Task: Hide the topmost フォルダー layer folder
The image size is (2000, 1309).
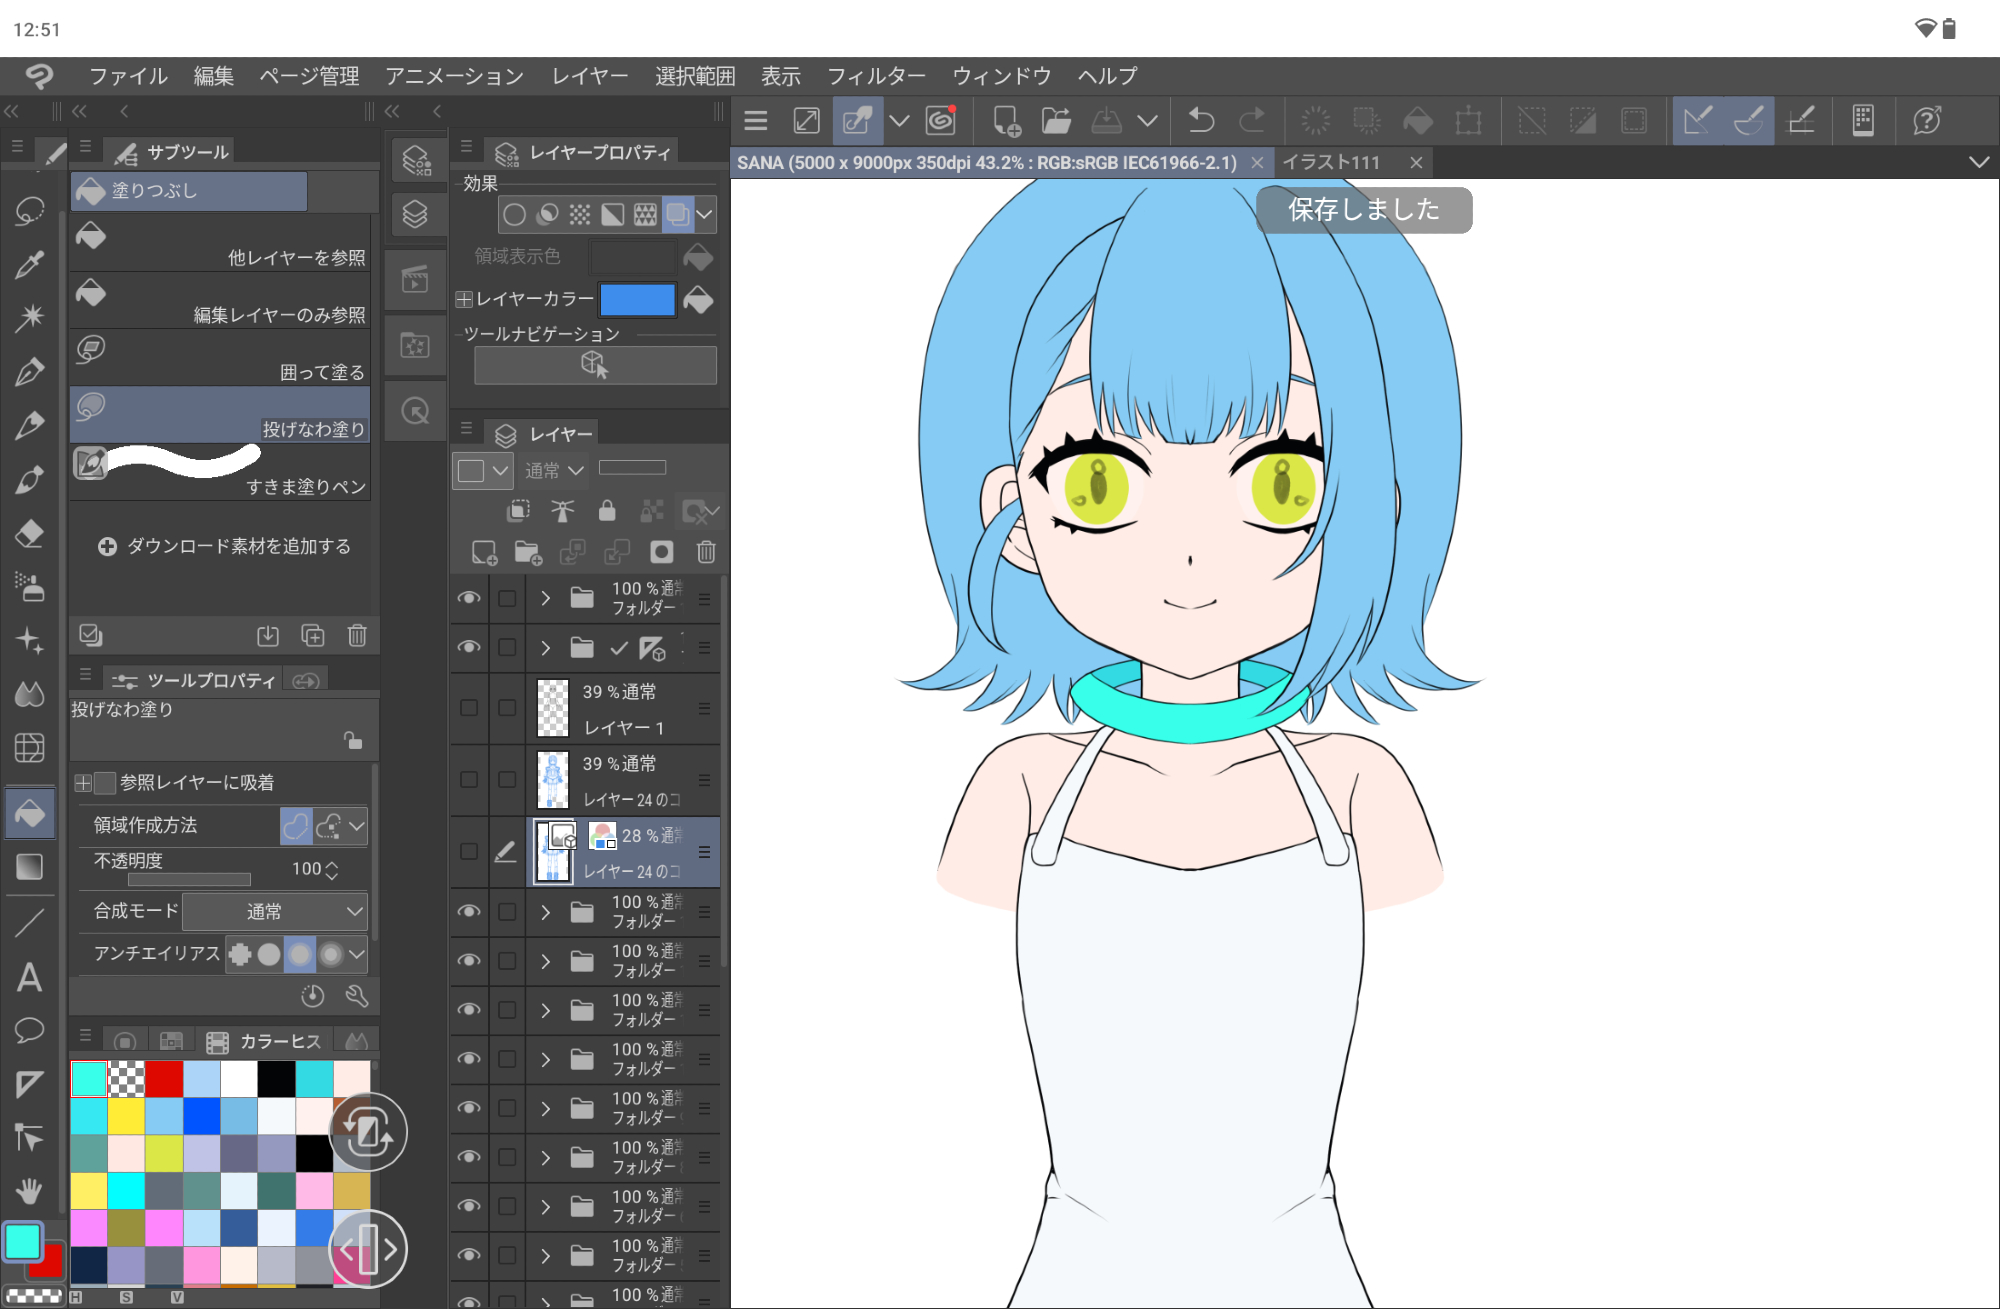Action: [468, 598]
